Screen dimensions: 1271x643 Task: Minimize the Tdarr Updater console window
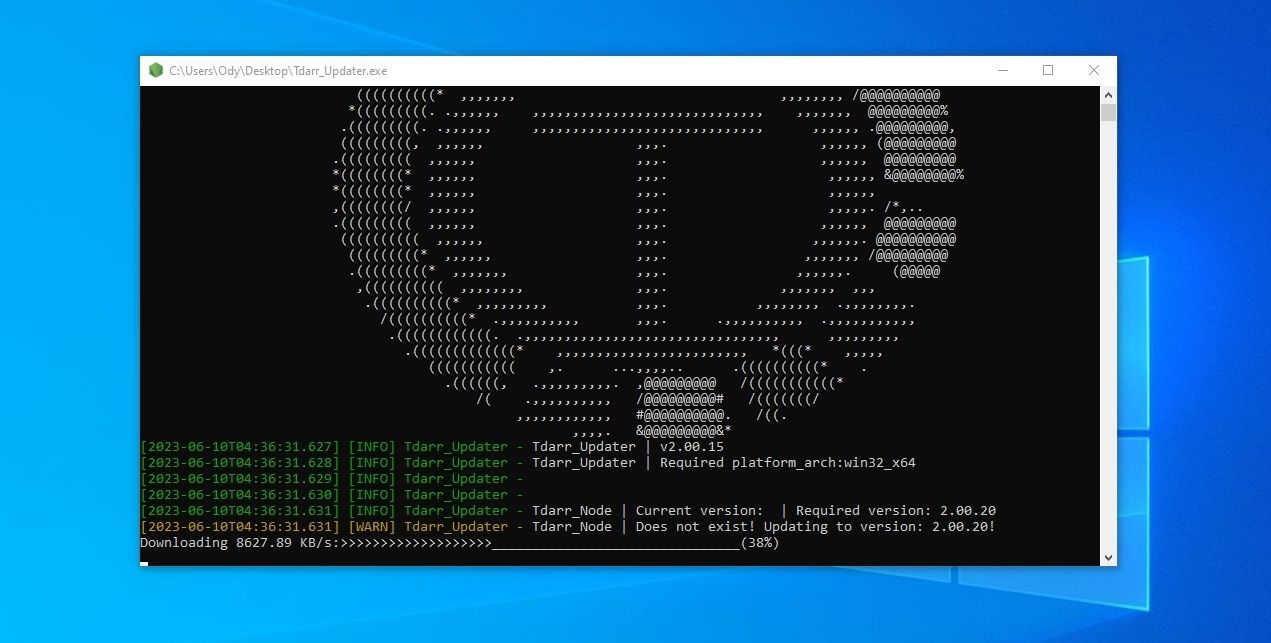(1002, 70)
